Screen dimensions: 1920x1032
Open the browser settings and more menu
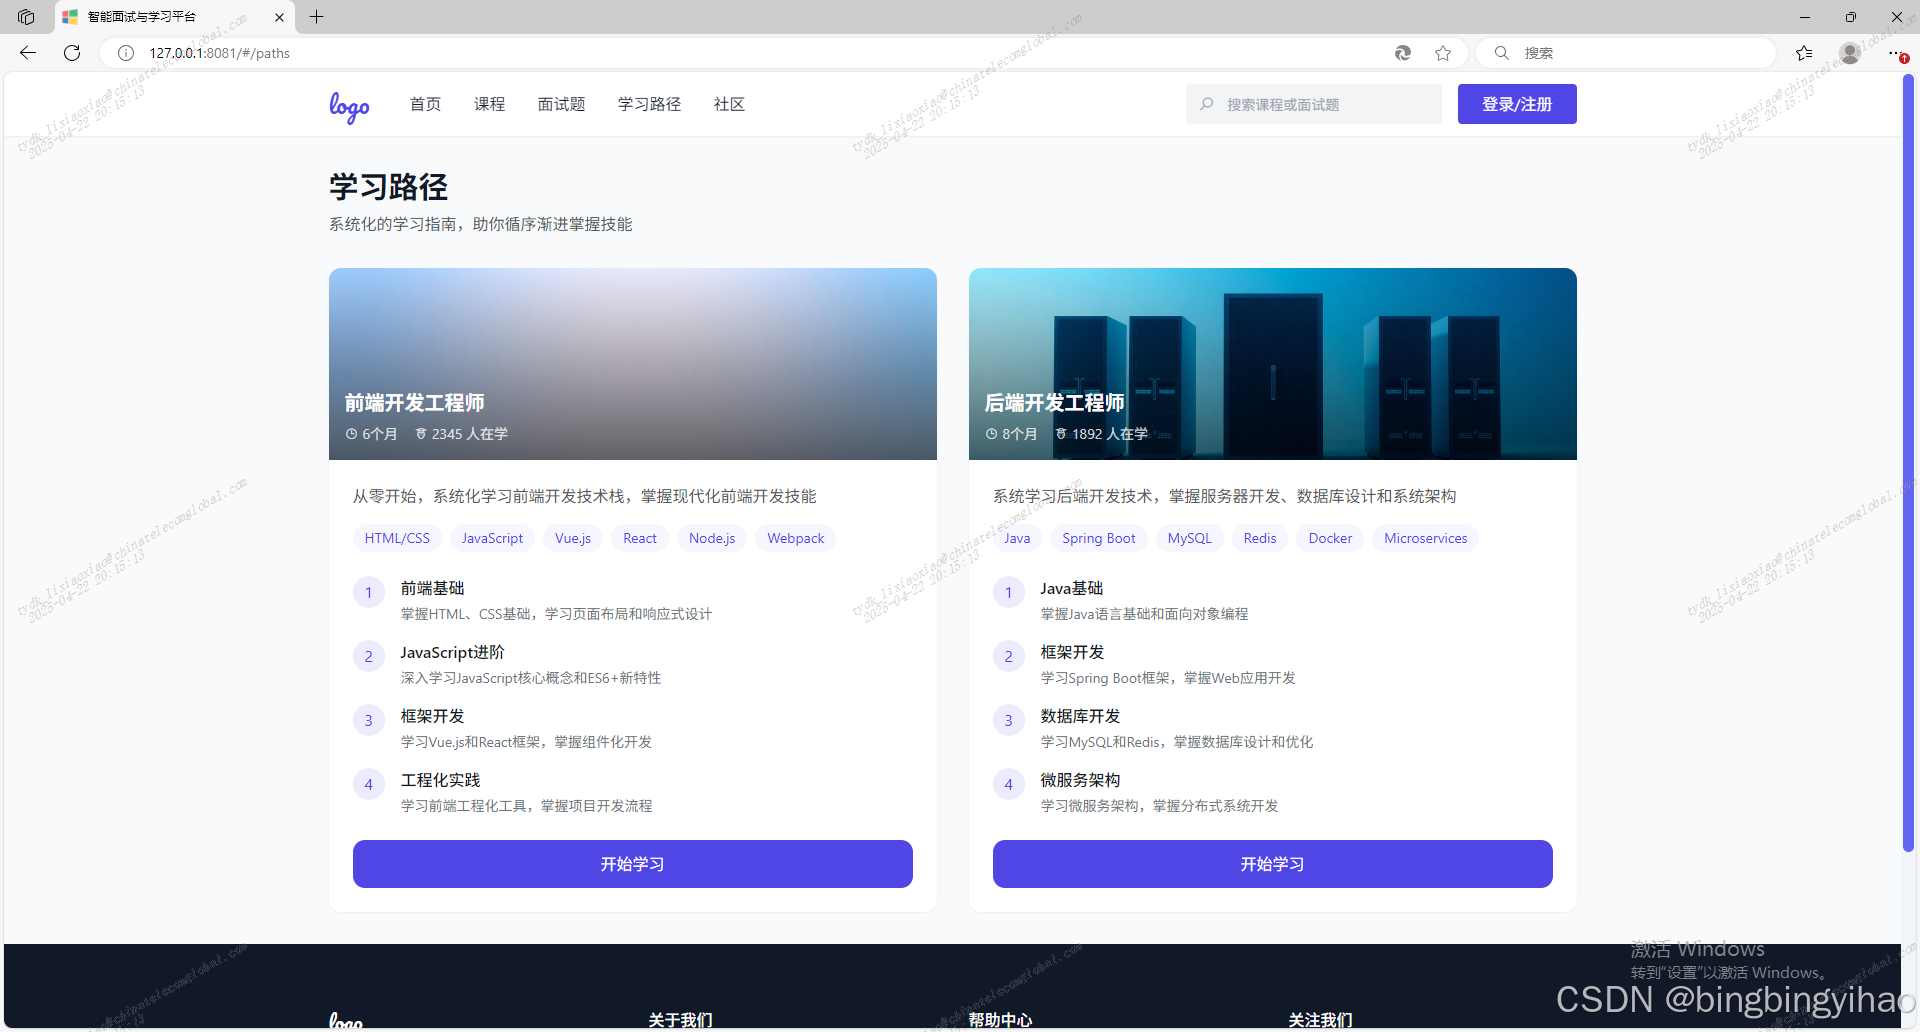1895,53
